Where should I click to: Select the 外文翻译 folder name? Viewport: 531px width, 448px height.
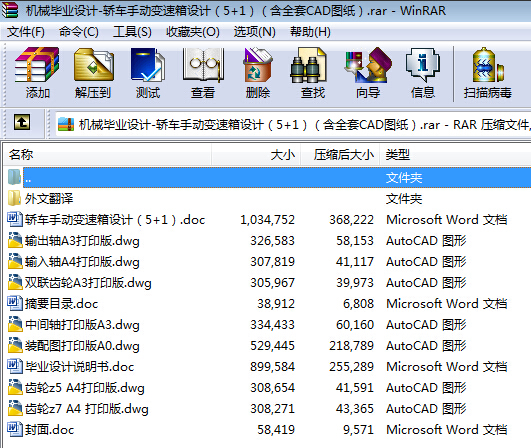point(49,199)
